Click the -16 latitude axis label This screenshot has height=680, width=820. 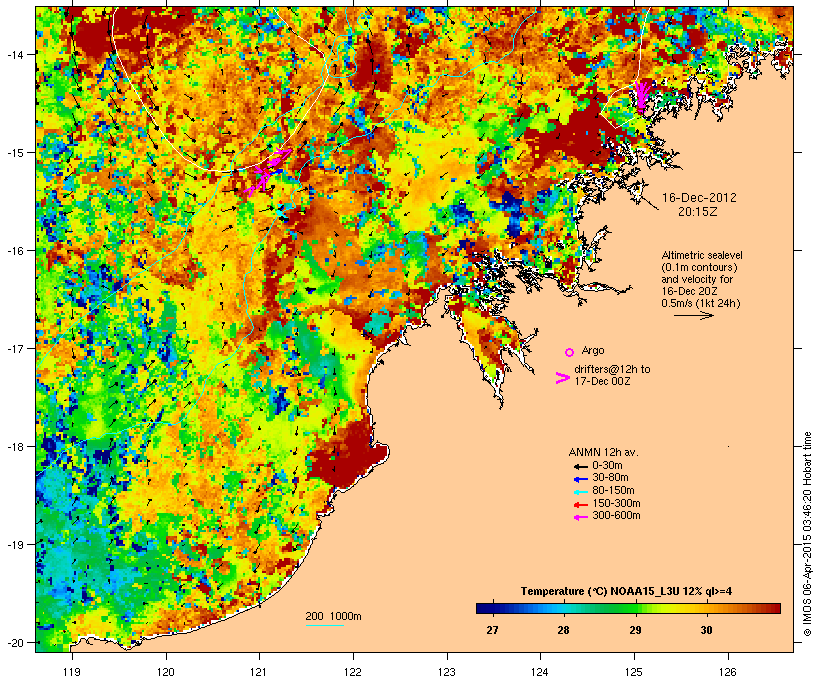click(x=14, y=251)
